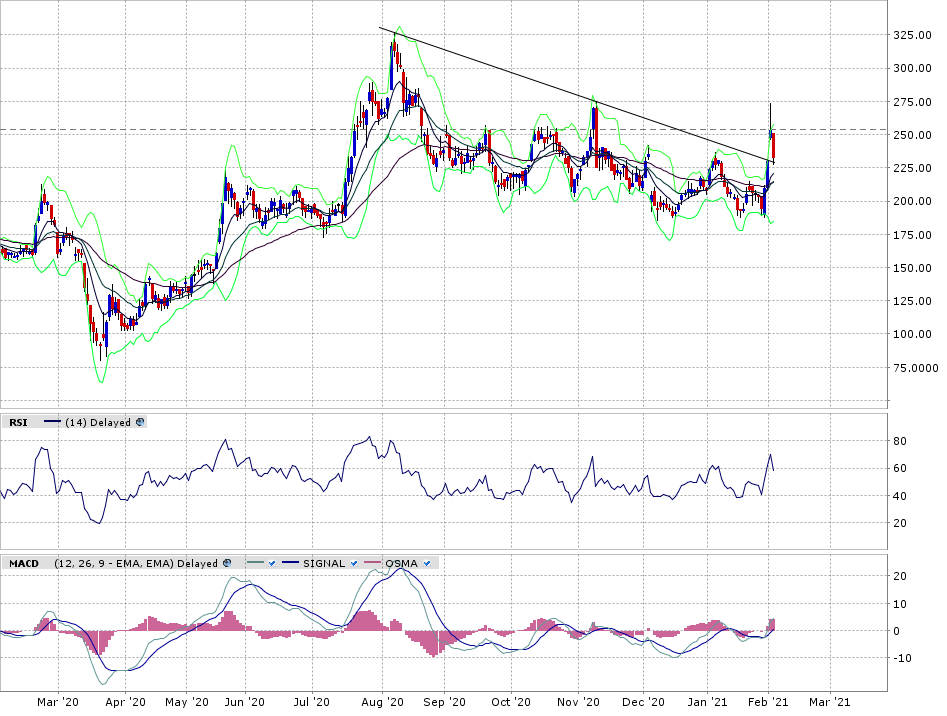Click the OSMA legend text label
Screen dimensions: 947x716
(402, 564)
